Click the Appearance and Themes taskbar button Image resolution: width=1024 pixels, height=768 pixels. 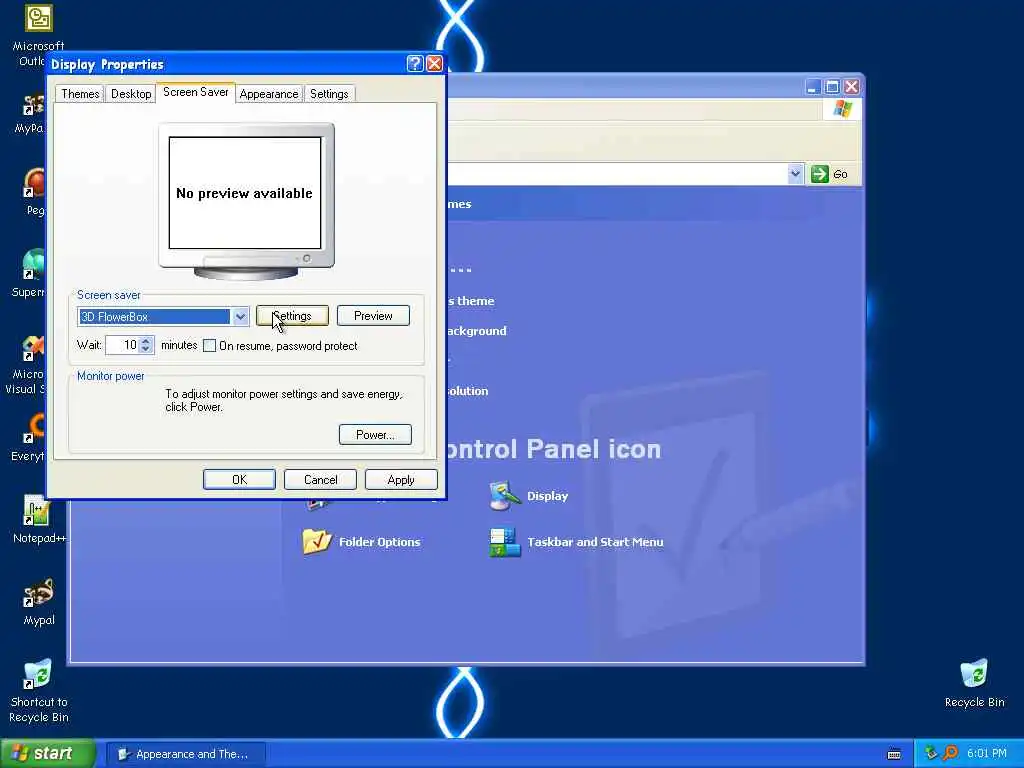(185, 754)
